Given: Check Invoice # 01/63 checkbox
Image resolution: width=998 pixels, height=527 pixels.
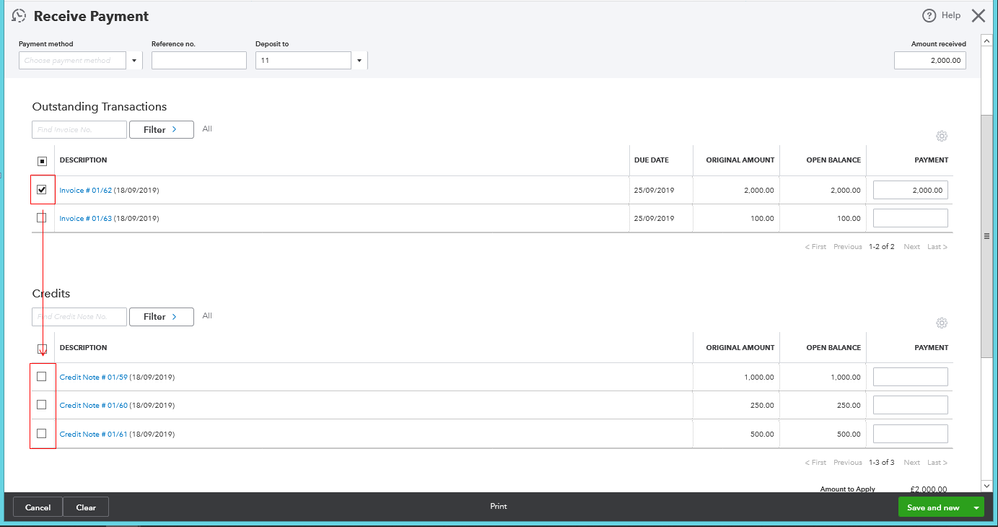Looking at the screenshot, I should tap(42, 218).
